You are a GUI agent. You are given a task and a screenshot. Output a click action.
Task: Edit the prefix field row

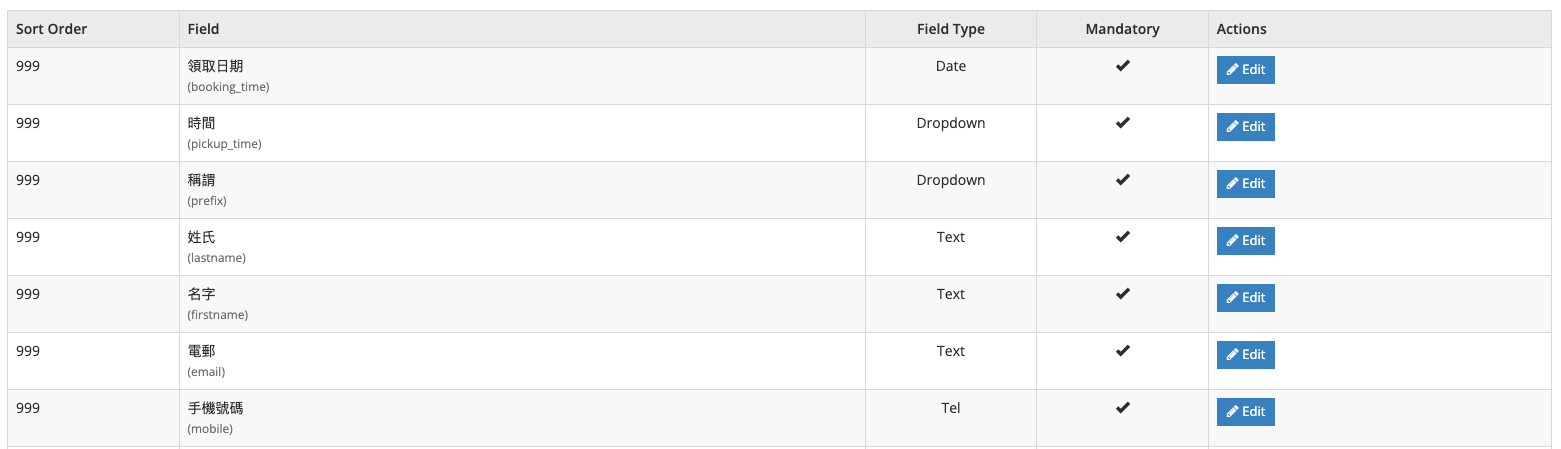1245,184
